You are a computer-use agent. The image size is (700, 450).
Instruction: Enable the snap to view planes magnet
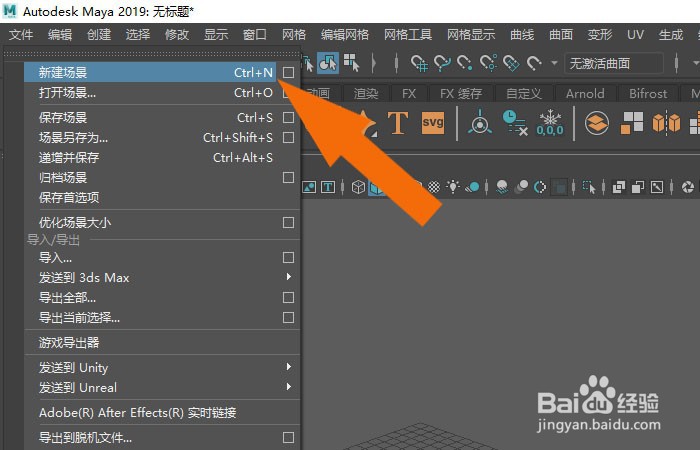click(x=511, y=63)
